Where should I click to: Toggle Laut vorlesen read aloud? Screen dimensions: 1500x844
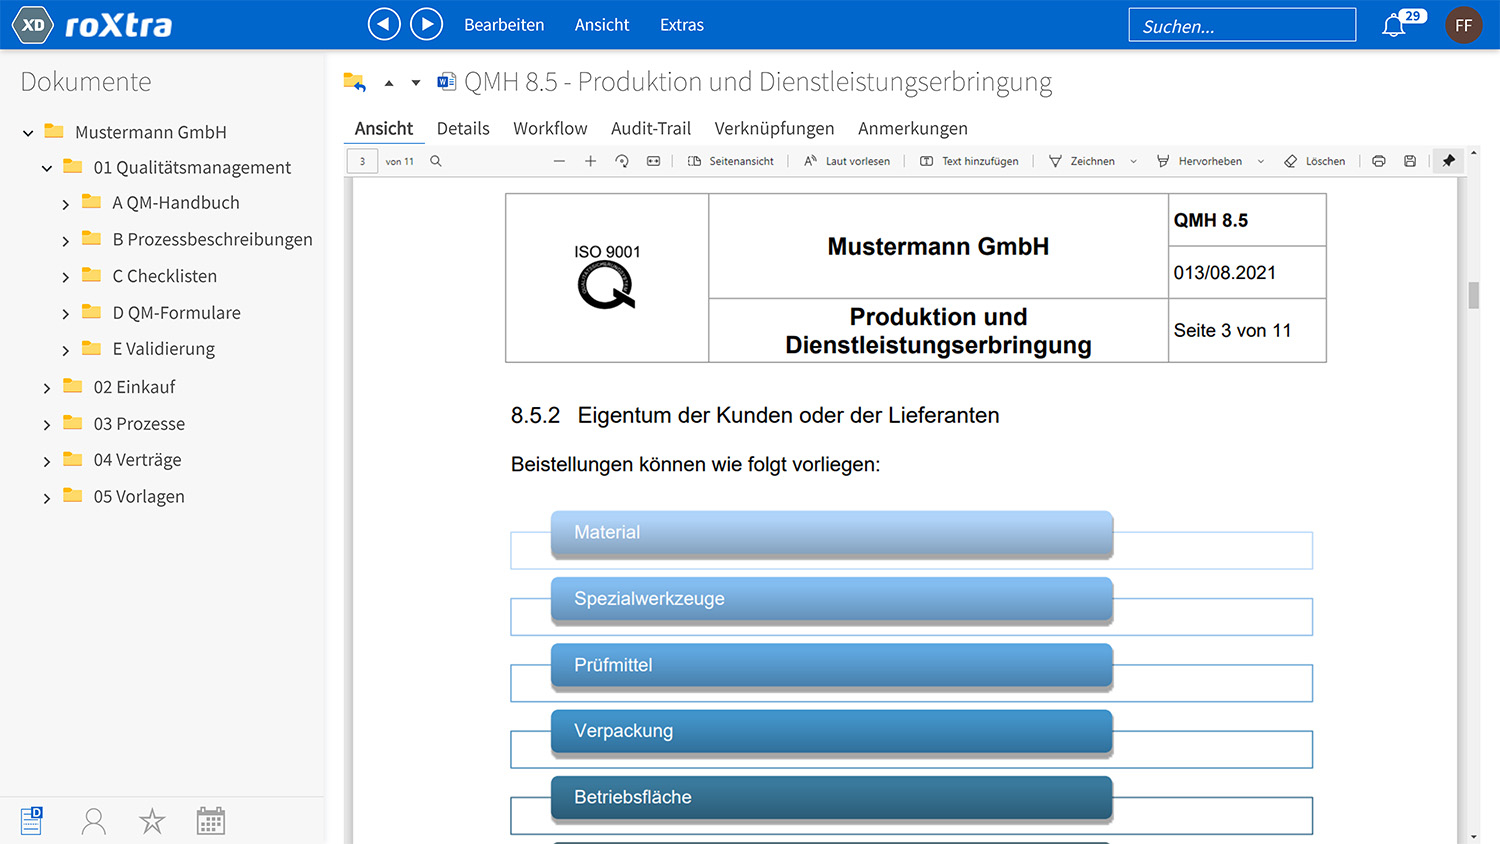pos(847,161)
